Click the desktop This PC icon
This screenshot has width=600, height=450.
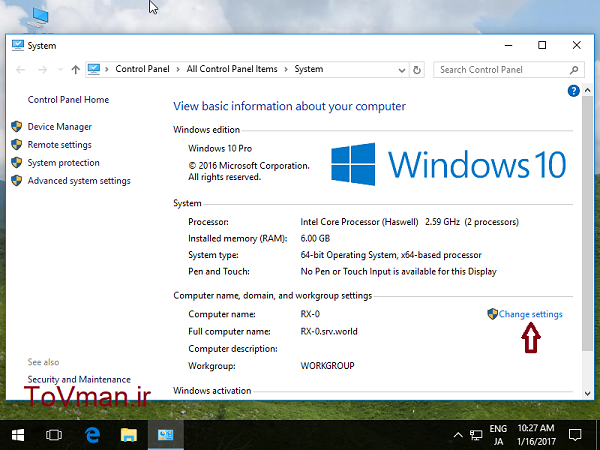tap(38, 17)
